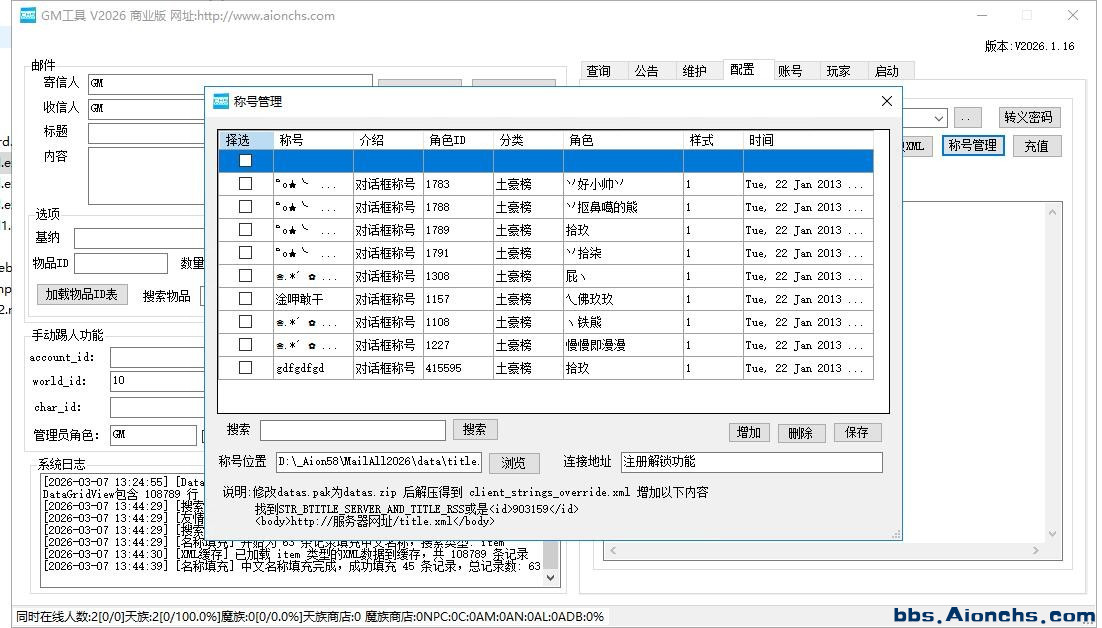Focus the 搜索 text field in dialog
The width and height of the screenshot is (1102, 628).
[x=352, y=430]
